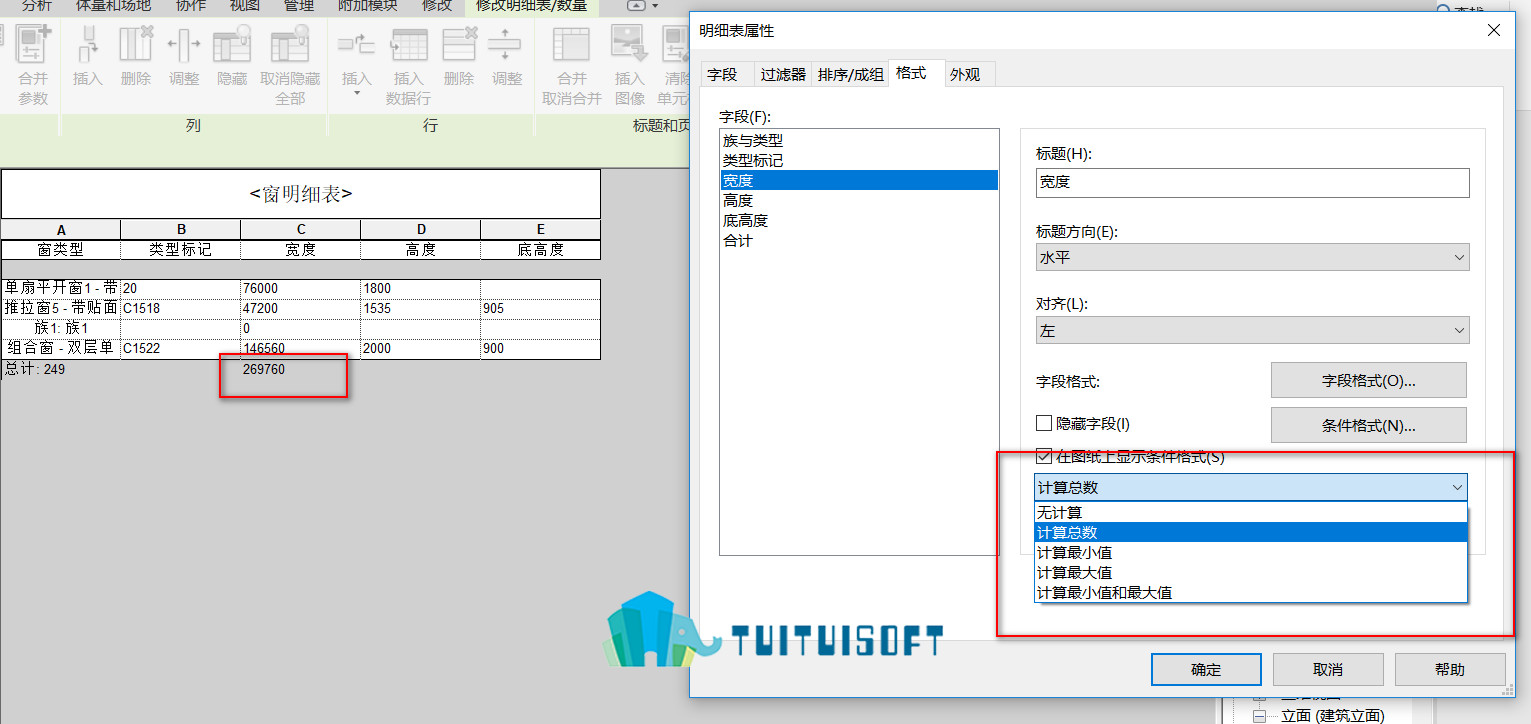Close the 明细表属性 dialog
Viewport: 1531px width, 724px height.
(1494, 31)
